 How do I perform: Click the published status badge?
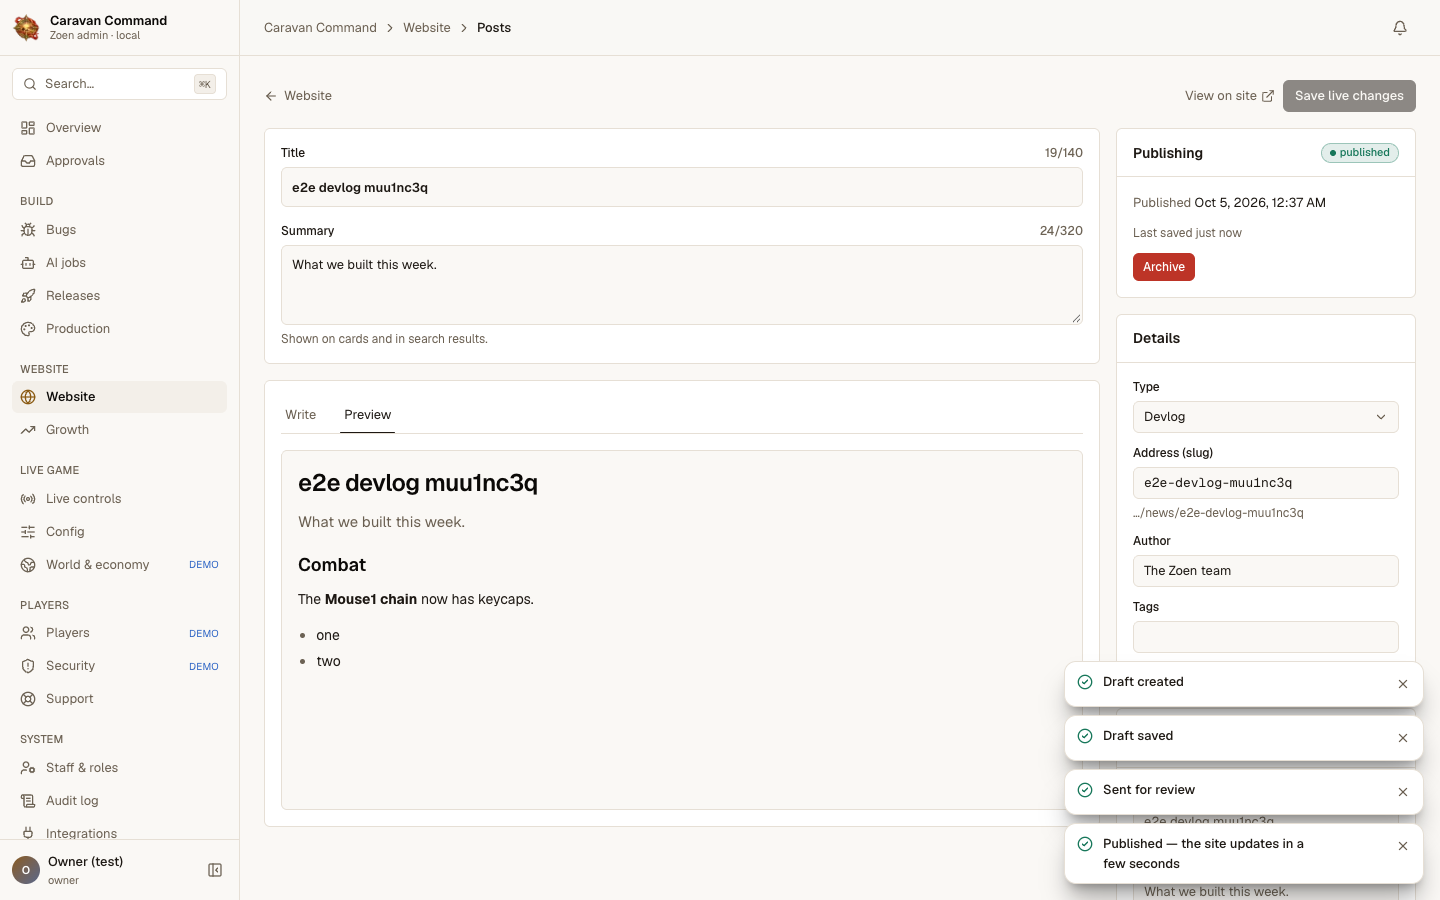click(1360, 153)
